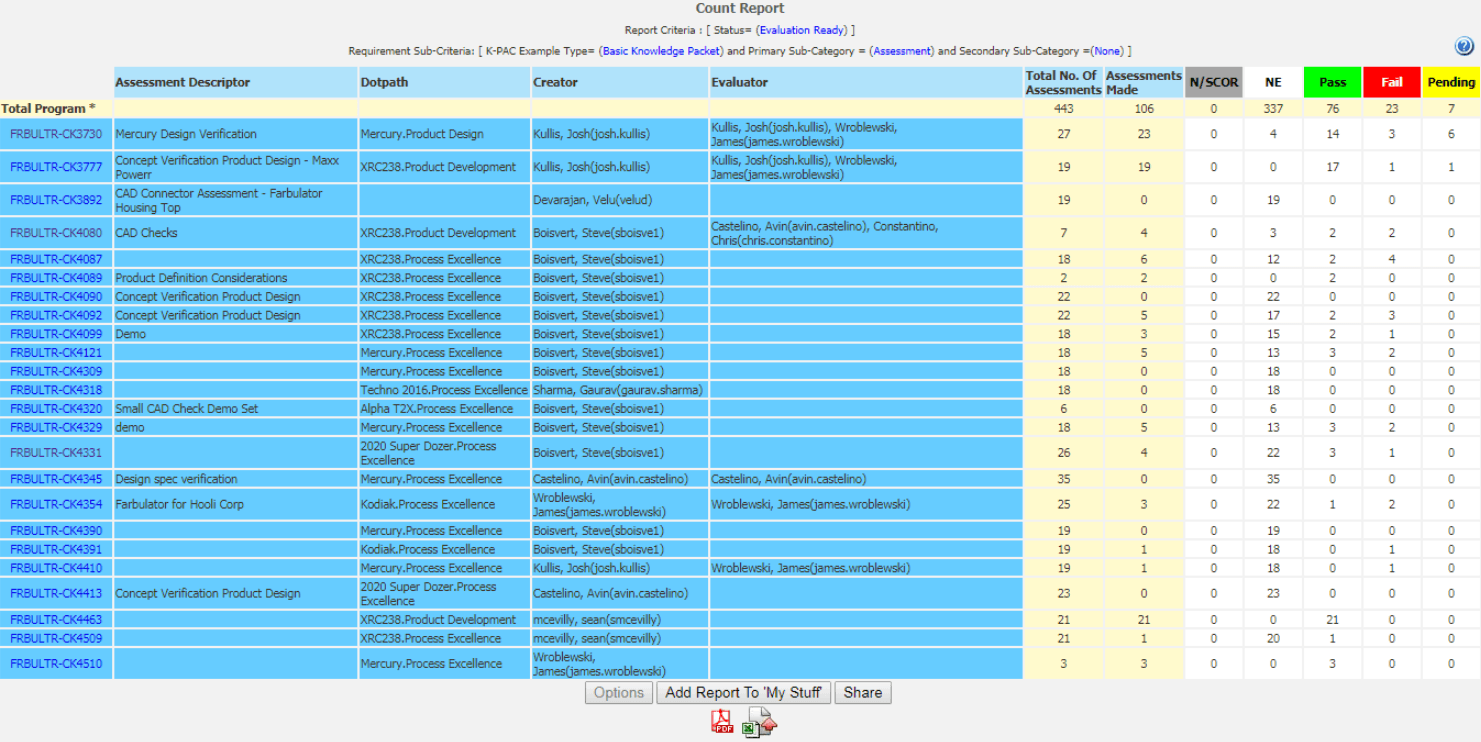The height and width of the screenshot is (742, 1481).
Task: Click the Total Program * row label
Action: (x=49, y=108)
